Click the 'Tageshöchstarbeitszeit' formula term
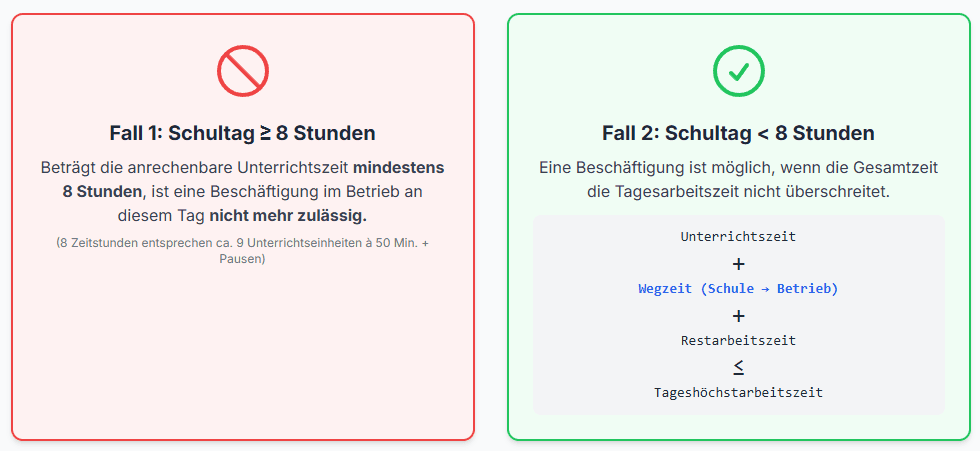Screen dimensions: 980x451 click(x=738, y=393)
